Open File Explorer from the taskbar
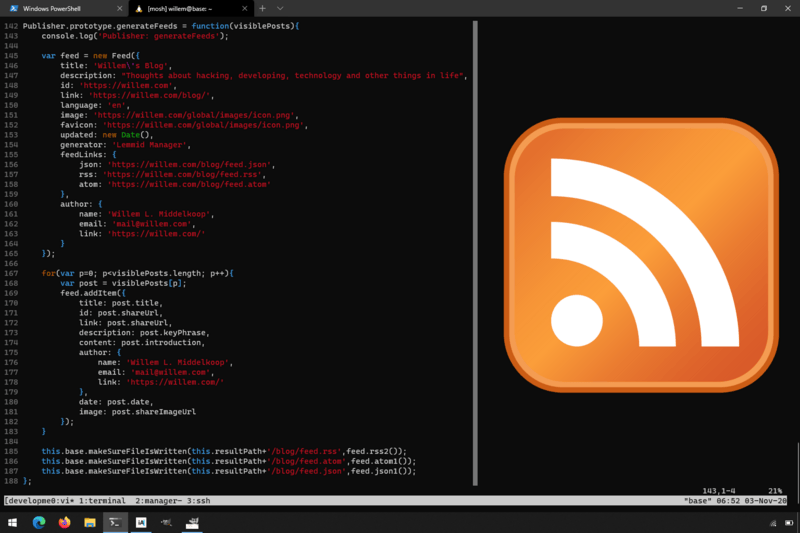 coord(90,522)
